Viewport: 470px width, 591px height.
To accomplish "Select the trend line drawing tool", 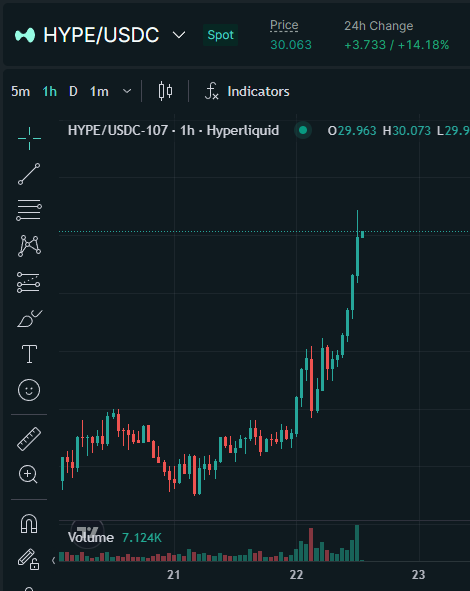I will tap(29, 174).
